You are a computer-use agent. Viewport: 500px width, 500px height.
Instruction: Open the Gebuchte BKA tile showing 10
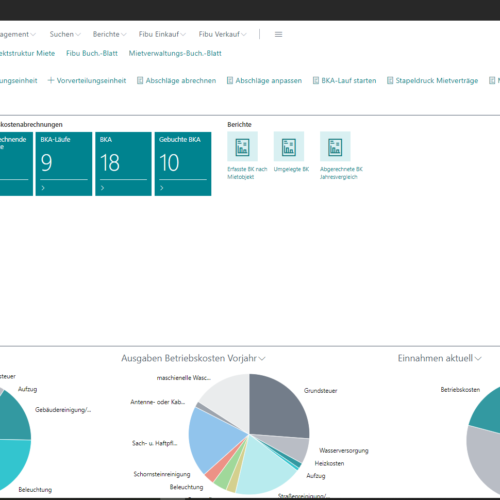point(183,164)
